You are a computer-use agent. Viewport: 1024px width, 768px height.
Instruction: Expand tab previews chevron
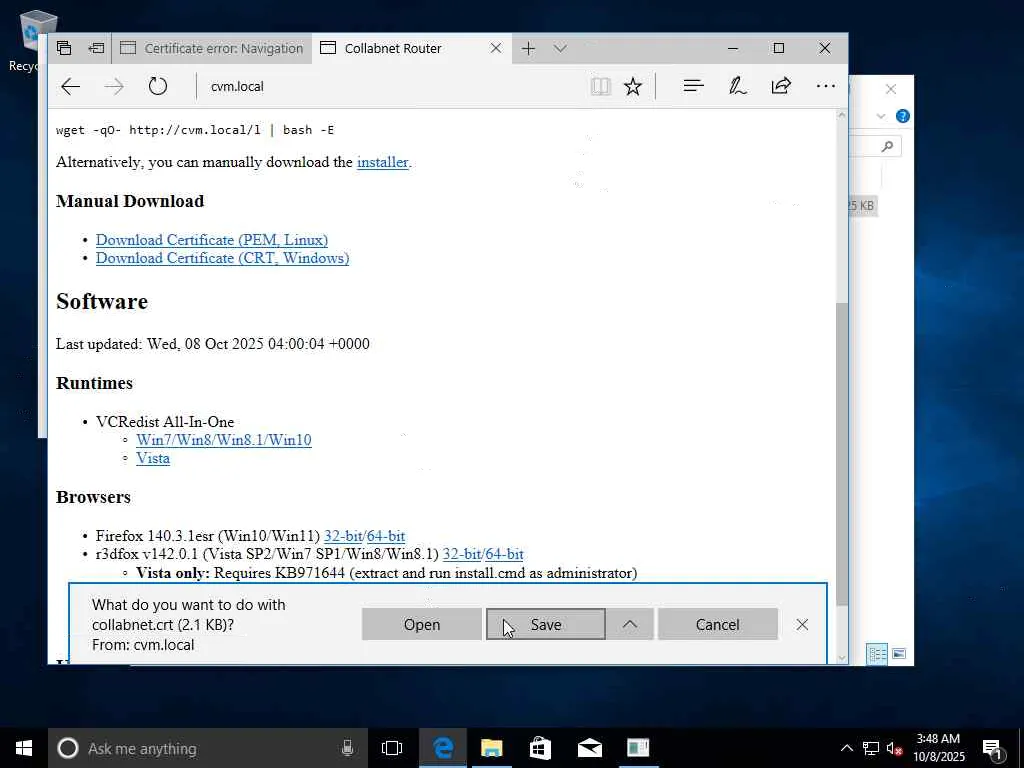point(560,48)
